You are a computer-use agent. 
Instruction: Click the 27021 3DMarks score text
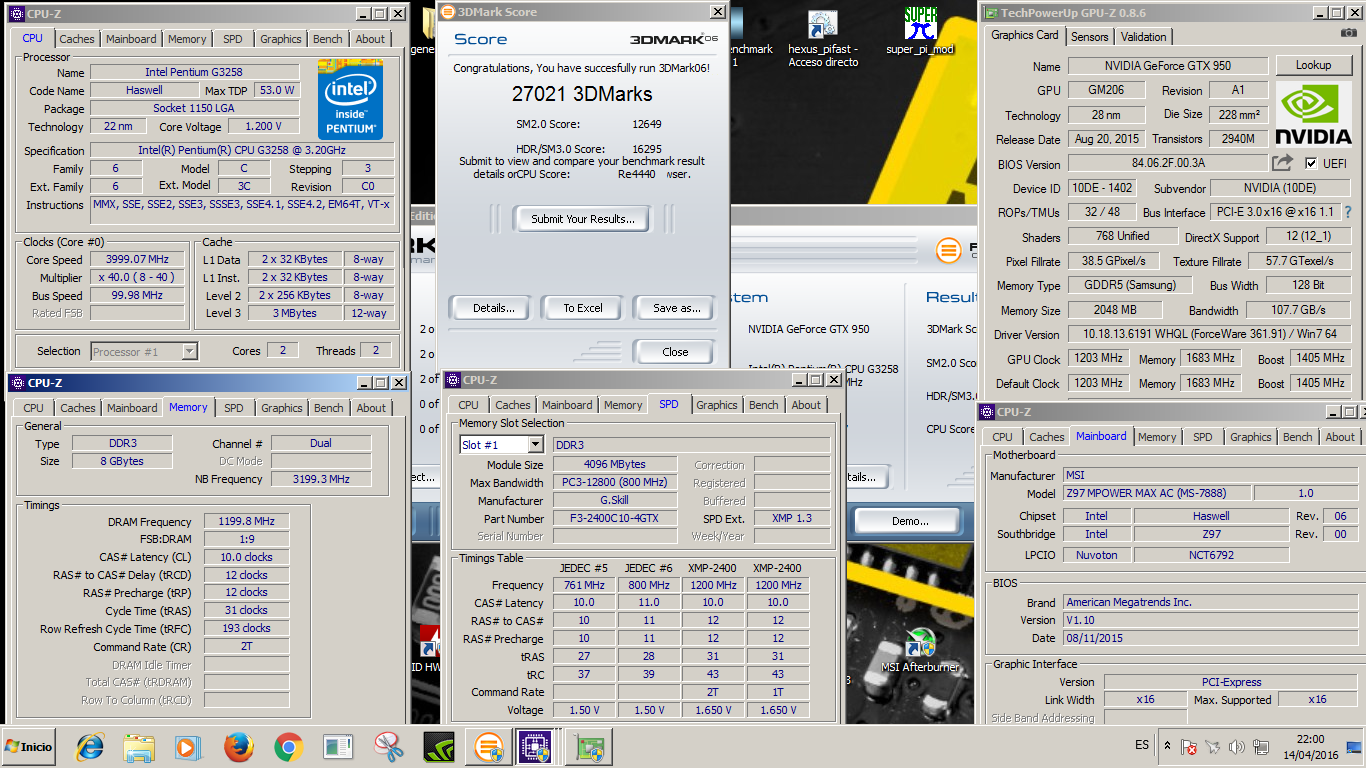[x=581, y=95]
